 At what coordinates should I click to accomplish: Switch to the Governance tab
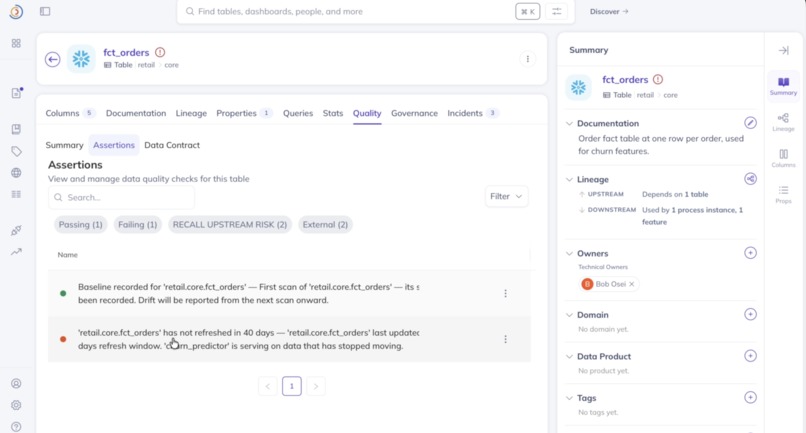click(414, 113)
